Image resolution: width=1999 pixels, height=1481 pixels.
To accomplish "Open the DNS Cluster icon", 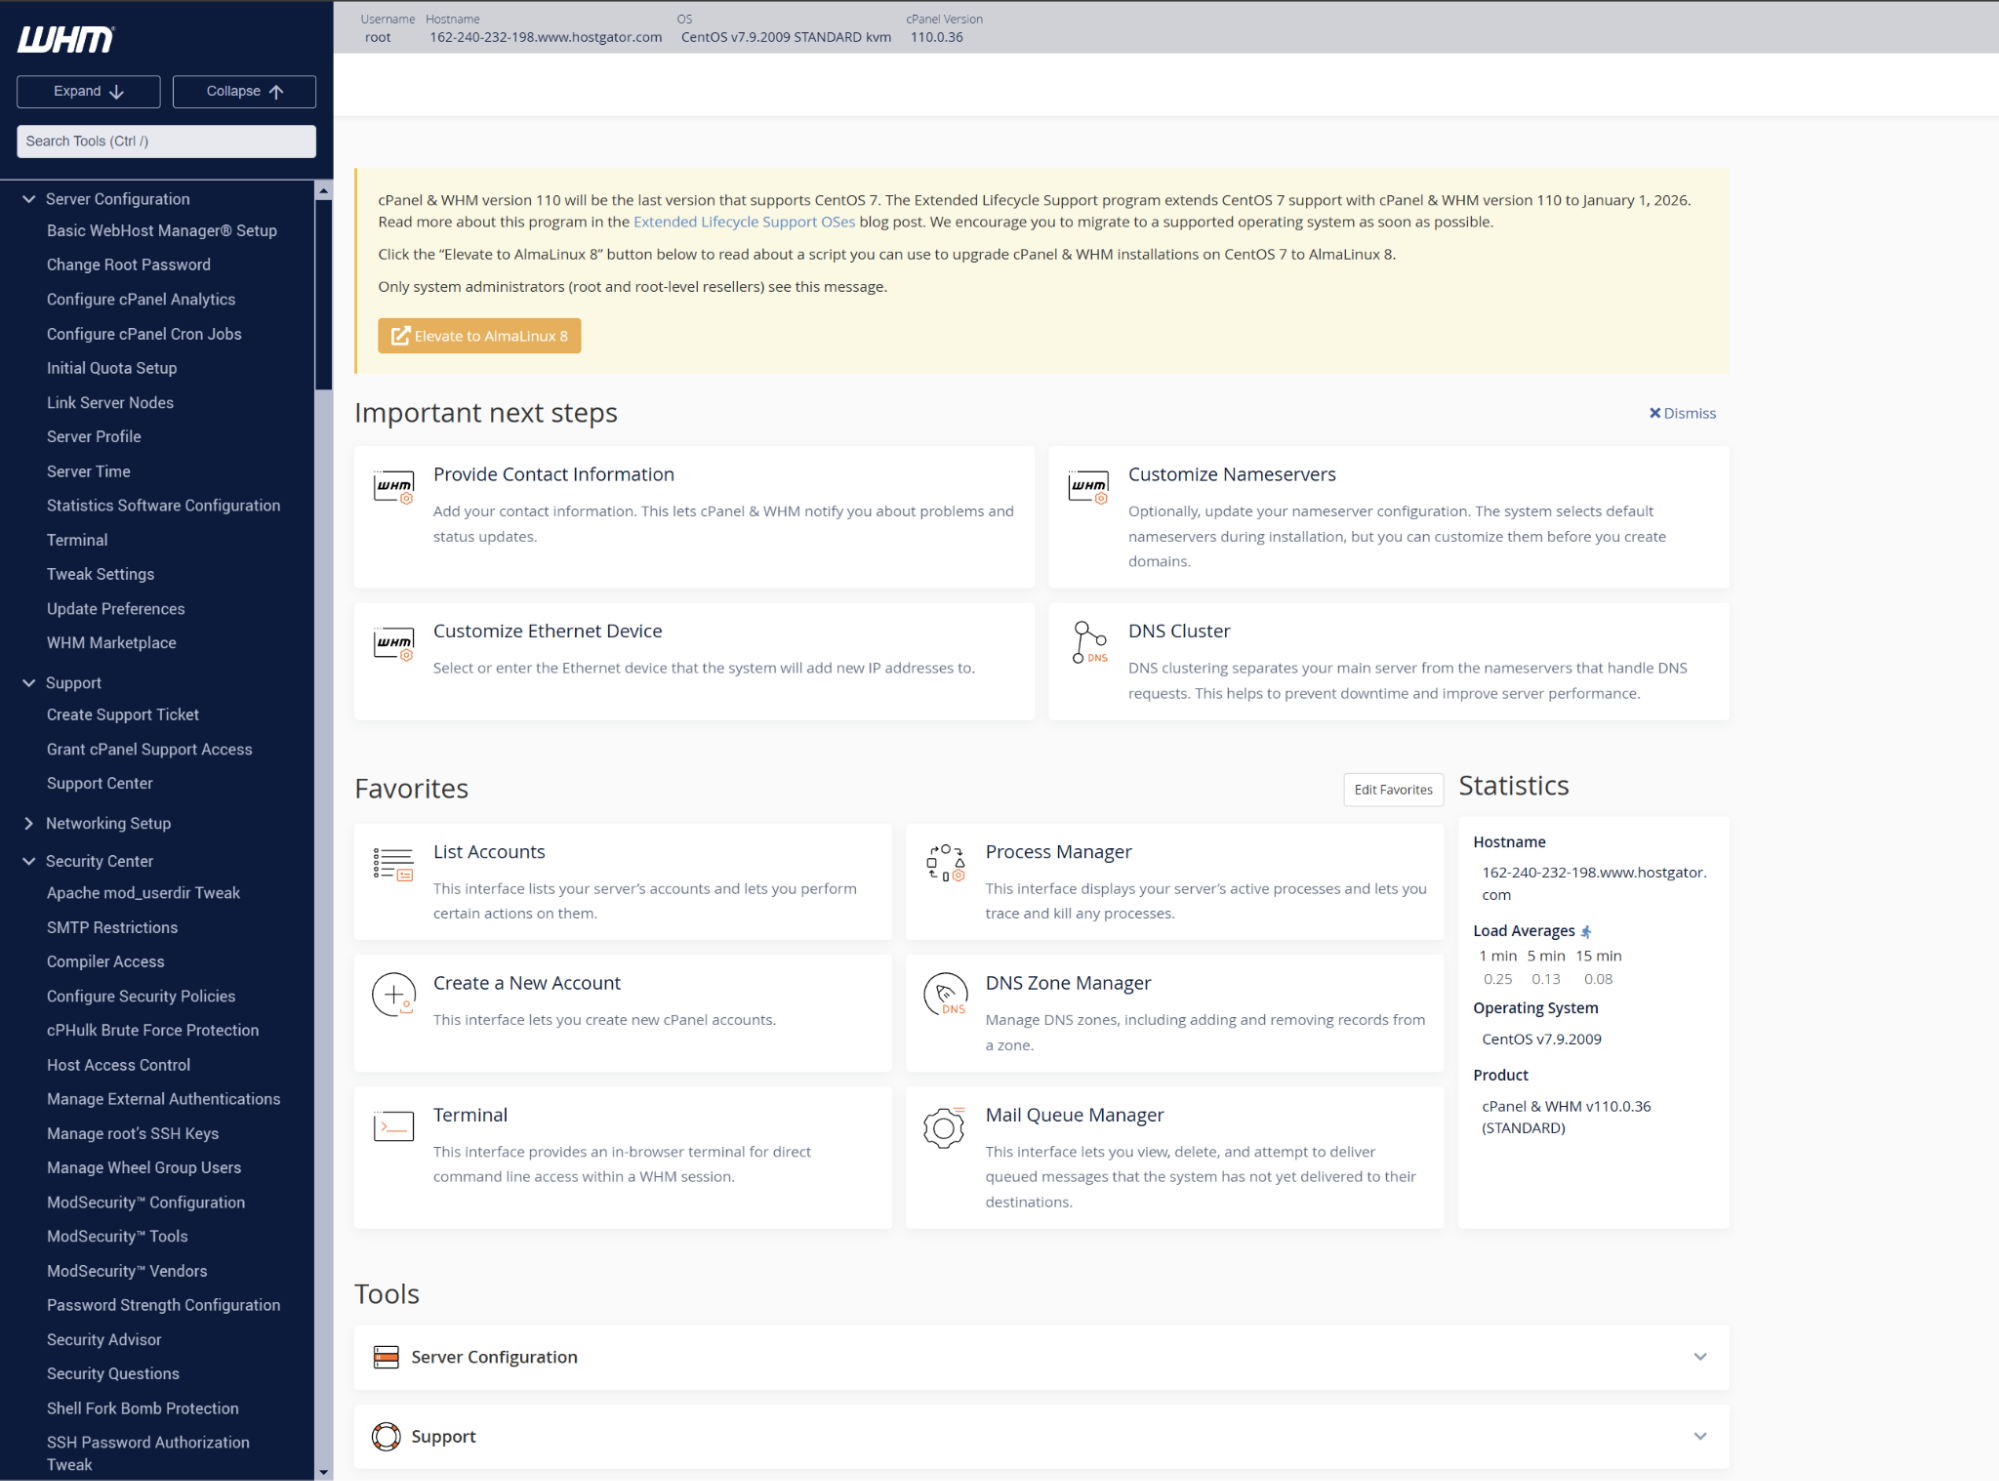I will [x=1089, y=642].
